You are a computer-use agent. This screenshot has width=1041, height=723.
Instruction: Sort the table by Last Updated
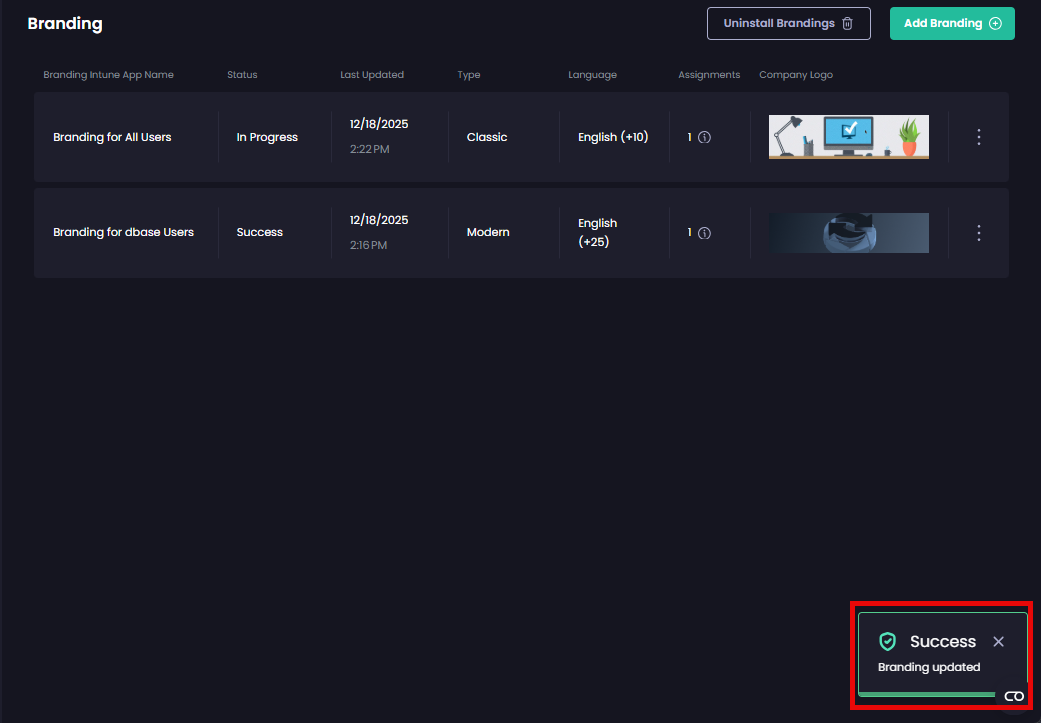[x=372, y=74]
